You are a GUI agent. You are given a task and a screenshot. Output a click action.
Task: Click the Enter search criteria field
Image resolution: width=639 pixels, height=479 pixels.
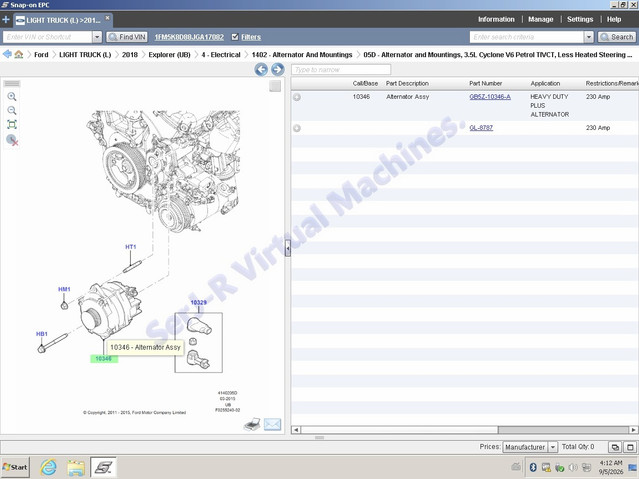tap(527, 37)
